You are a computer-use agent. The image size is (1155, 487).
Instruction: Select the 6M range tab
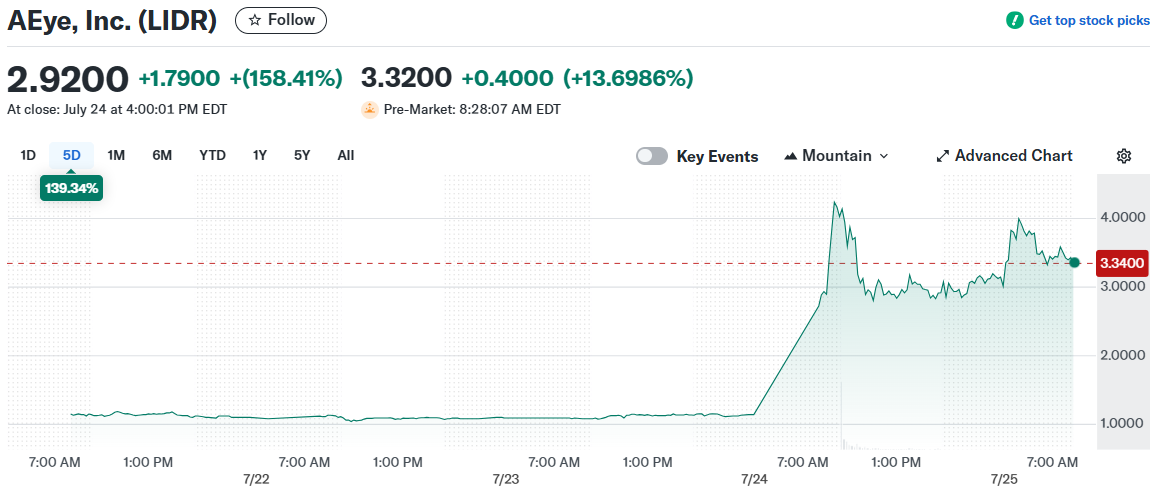162,155
